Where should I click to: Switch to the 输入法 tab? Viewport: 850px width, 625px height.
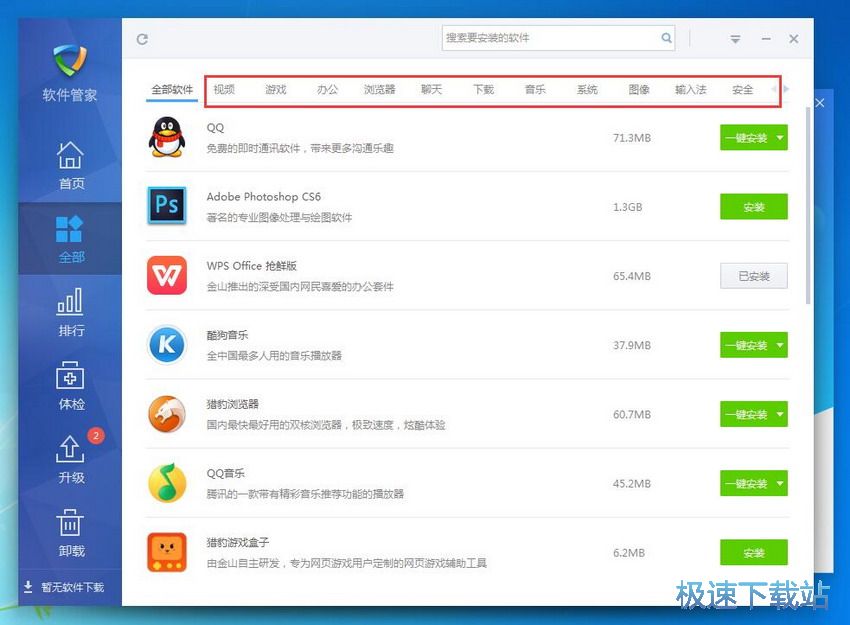point(691,90)
